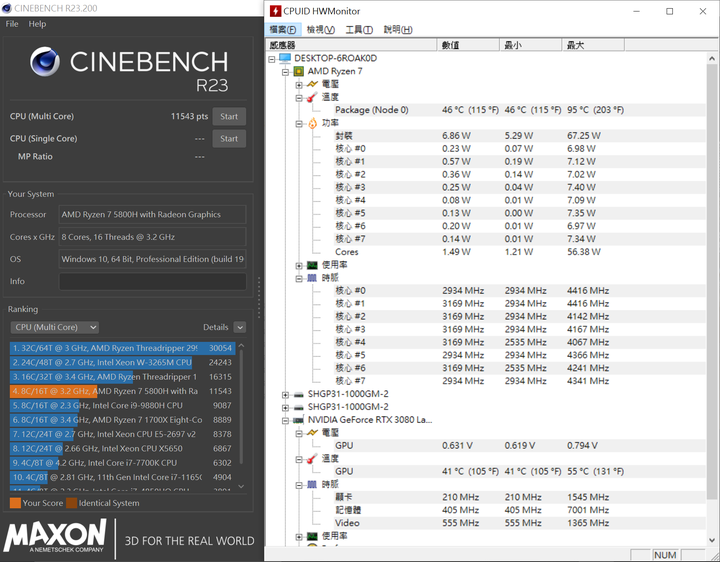The height and width of the screenshot is (562, 720).
Task: Click the 最大 column header
Action: coord(593,45)
